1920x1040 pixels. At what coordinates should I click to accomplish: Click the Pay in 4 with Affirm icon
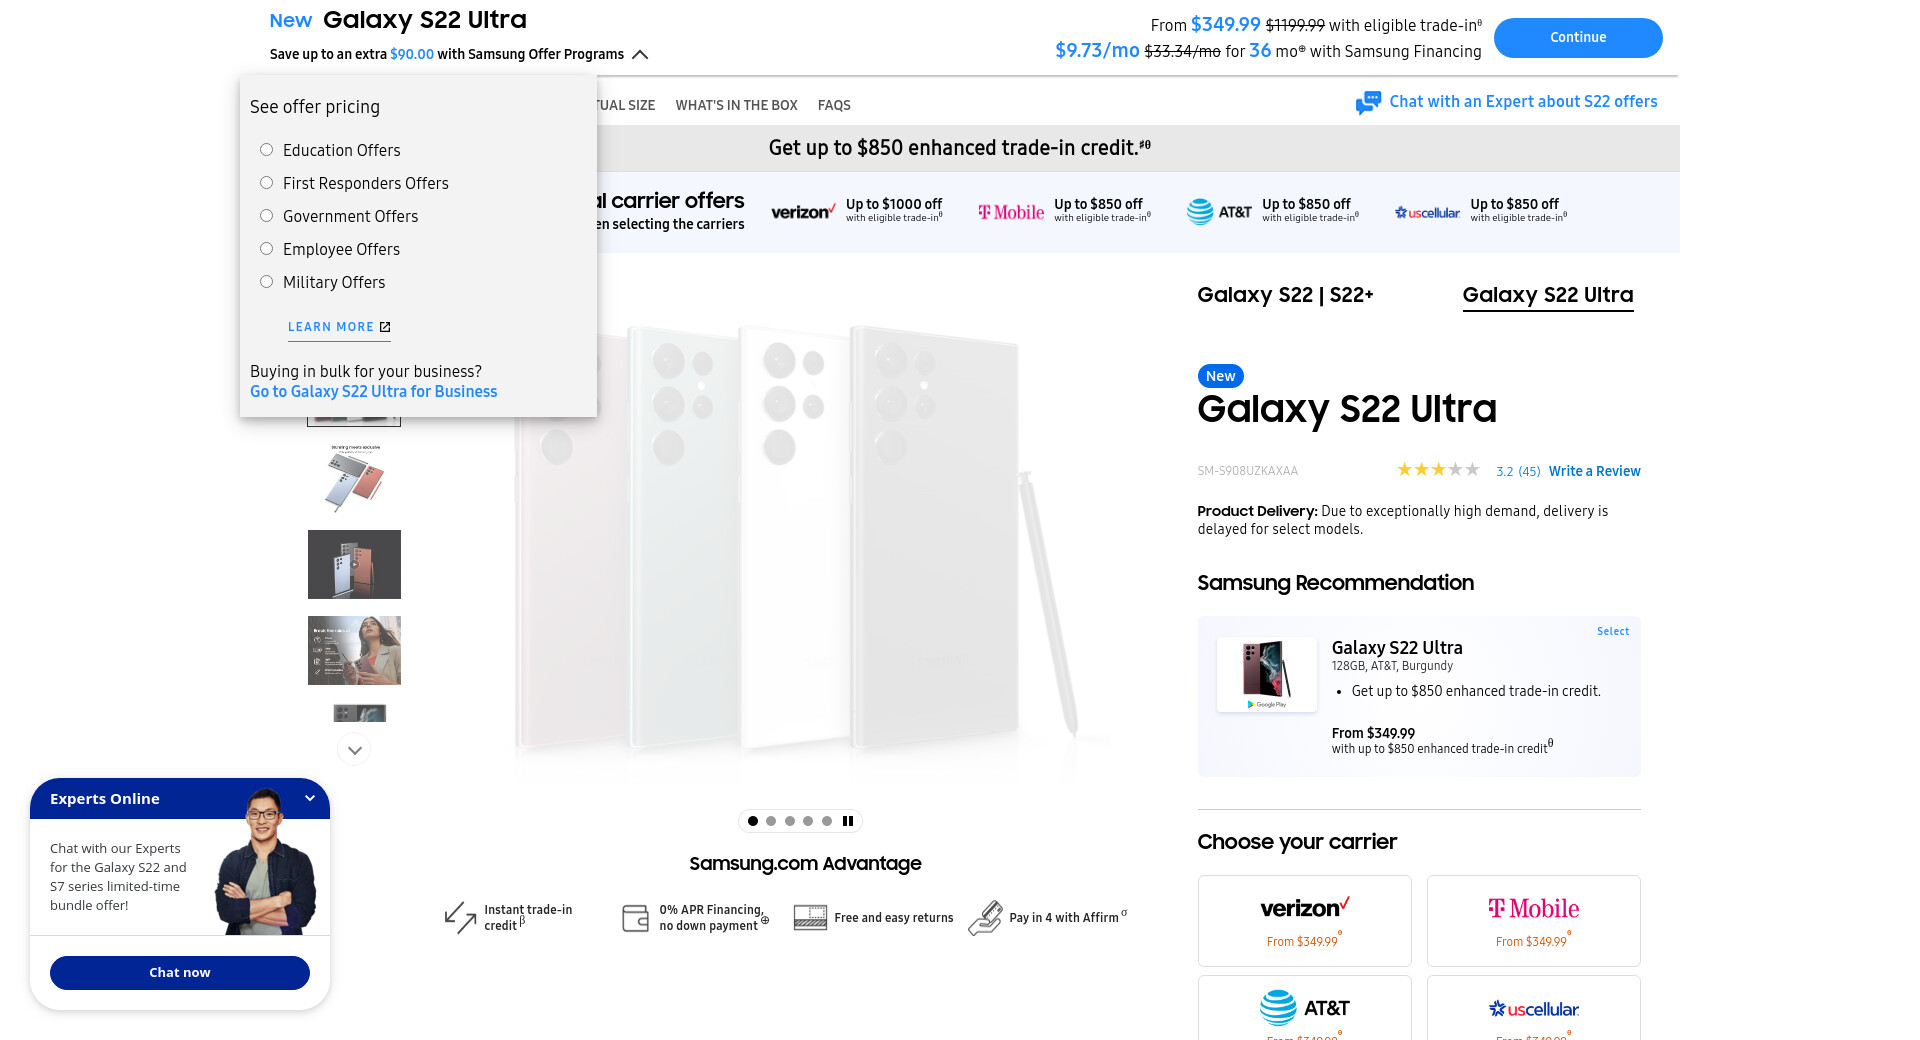[x=985, y=917]
